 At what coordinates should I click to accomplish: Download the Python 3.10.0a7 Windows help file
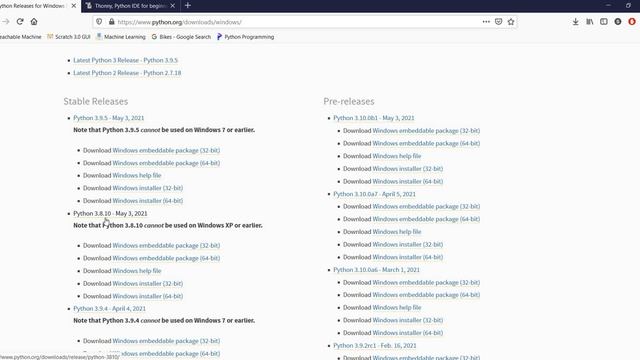[397, 232]
